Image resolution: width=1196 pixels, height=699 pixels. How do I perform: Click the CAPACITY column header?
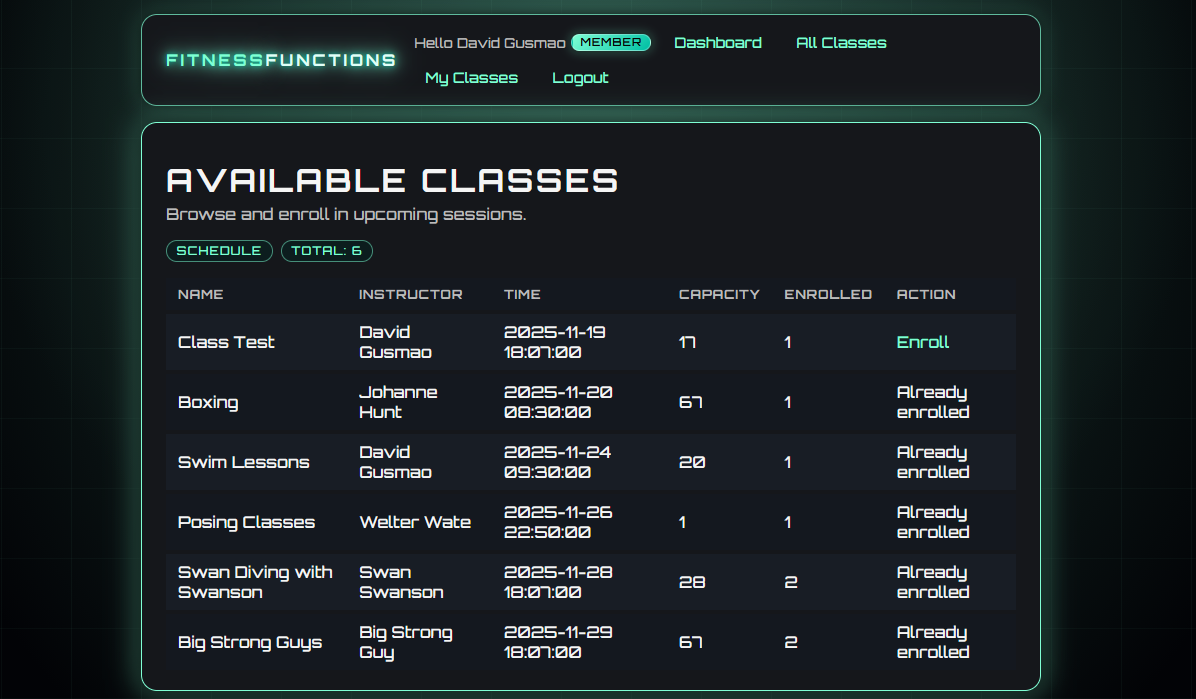(719, 294)
